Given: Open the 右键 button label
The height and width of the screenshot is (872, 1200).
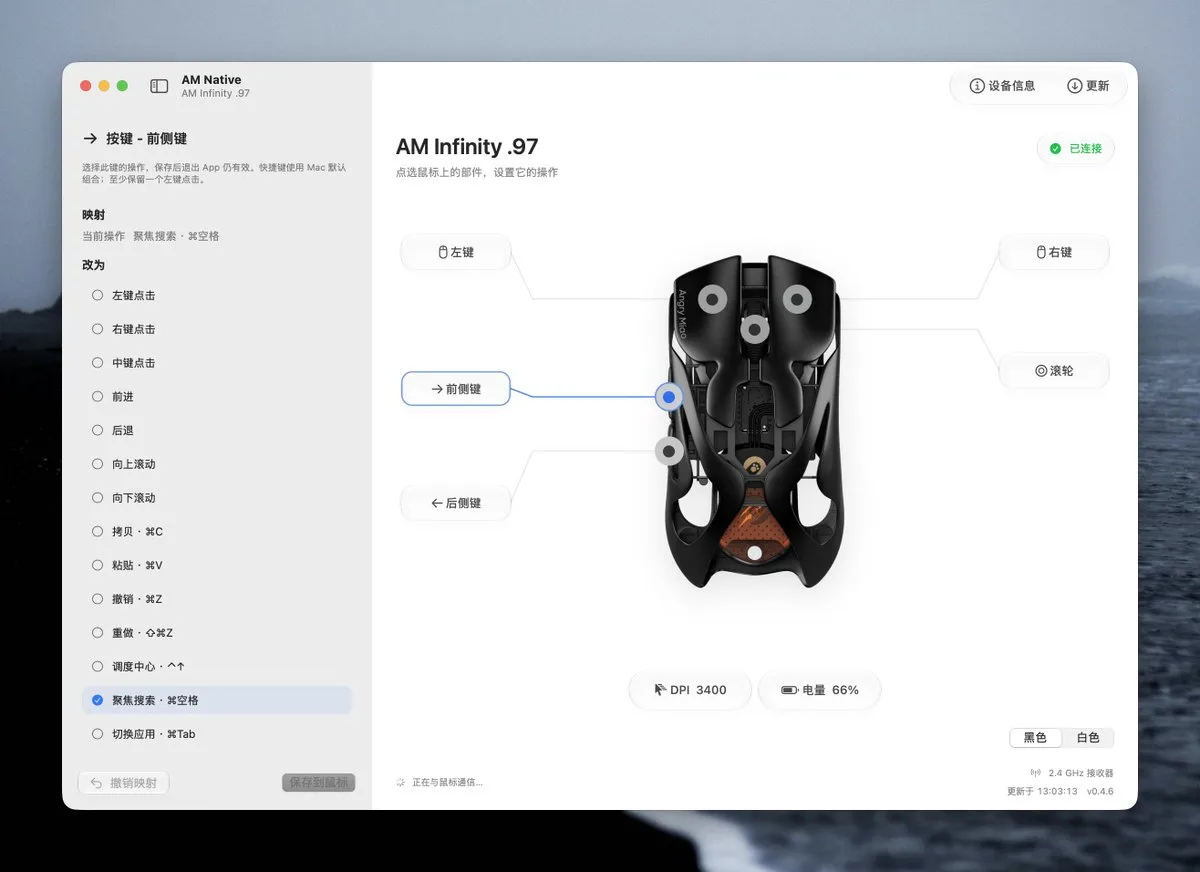Looking at the screenshot, I should [x=1054, y=253].
